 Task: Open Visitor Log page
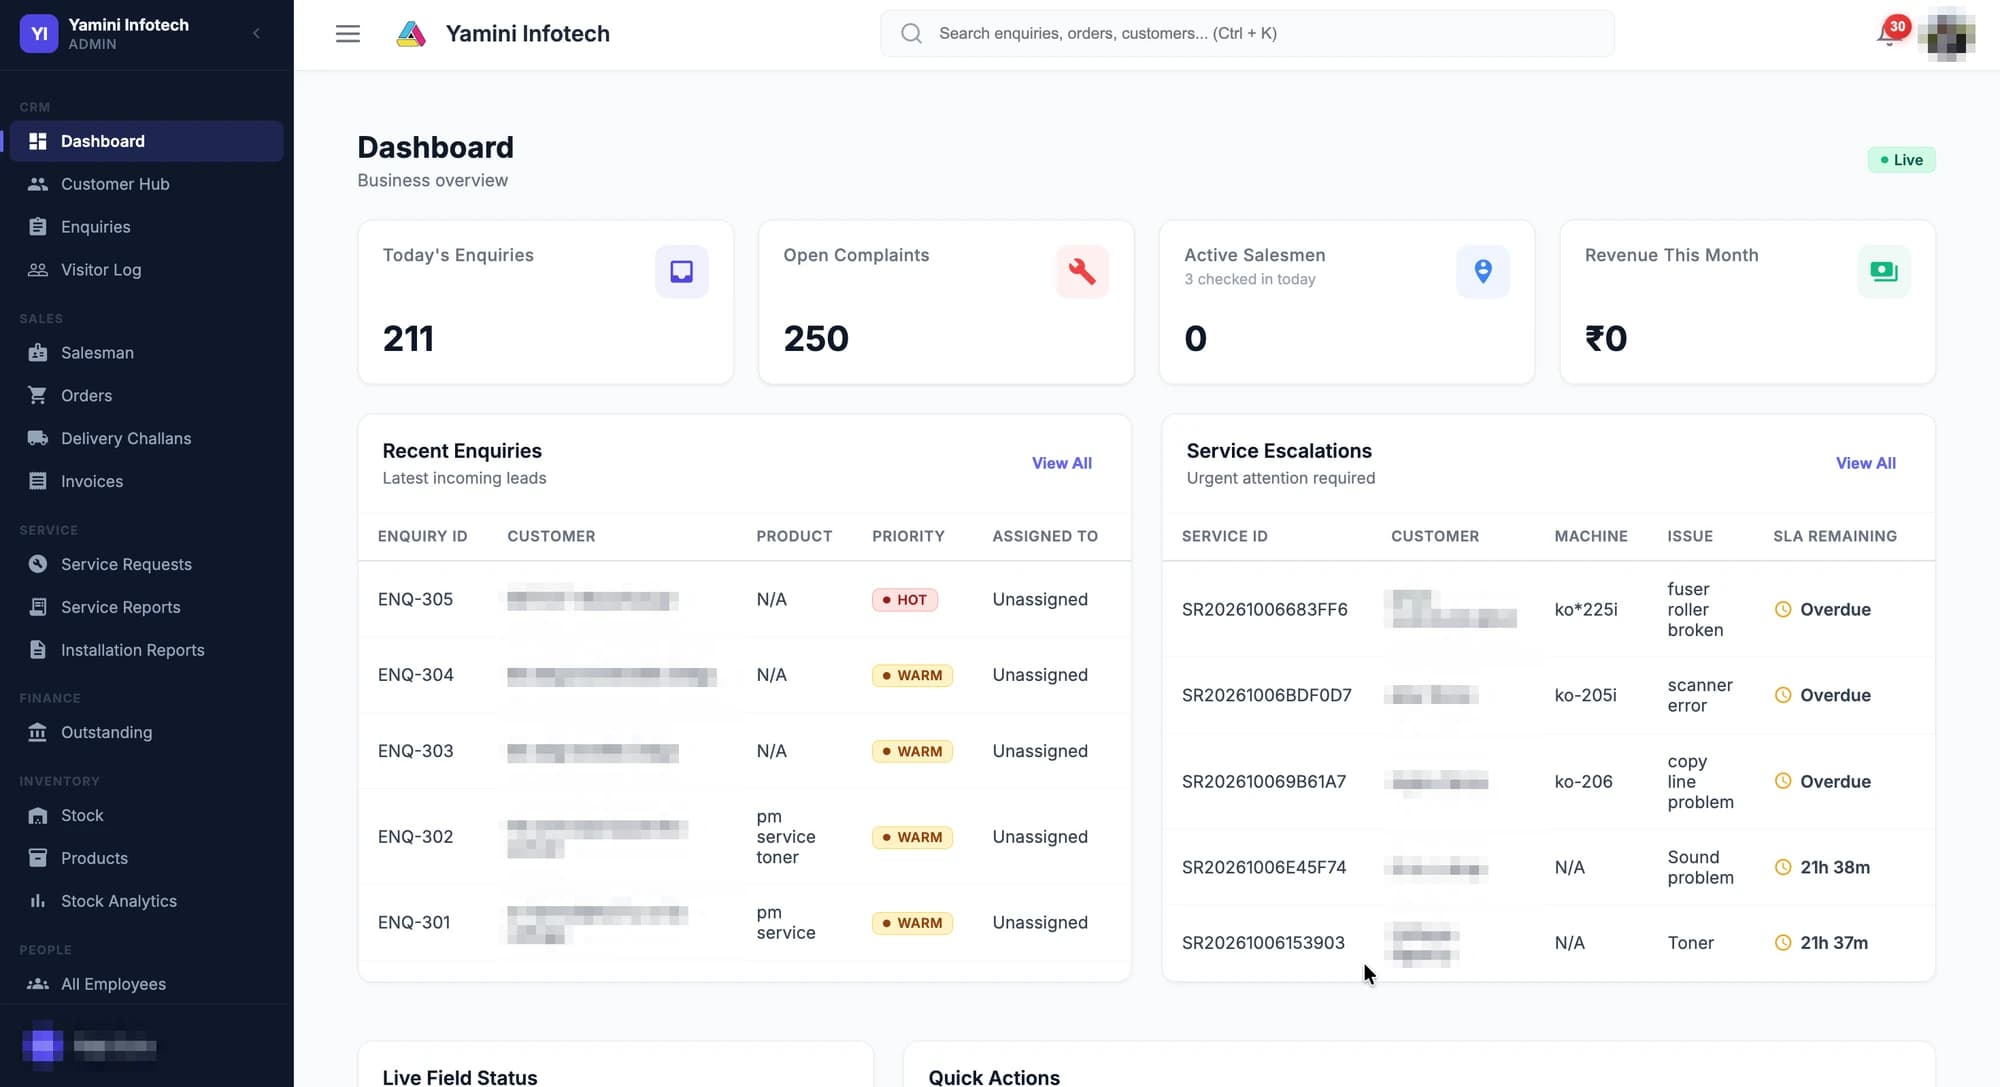click(x=146, y=270)
